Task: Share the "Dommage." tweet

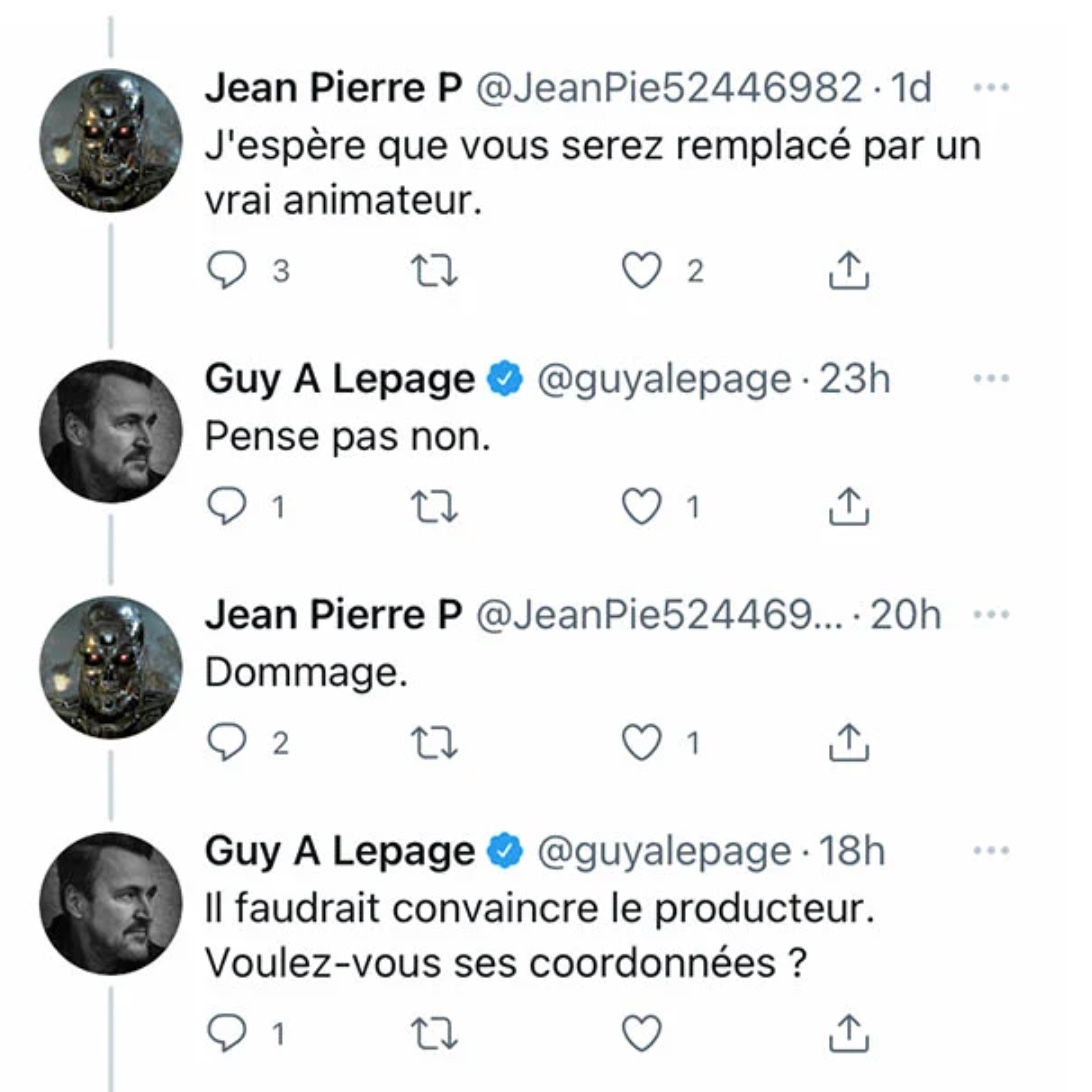Action: click(x=849, y=743)
